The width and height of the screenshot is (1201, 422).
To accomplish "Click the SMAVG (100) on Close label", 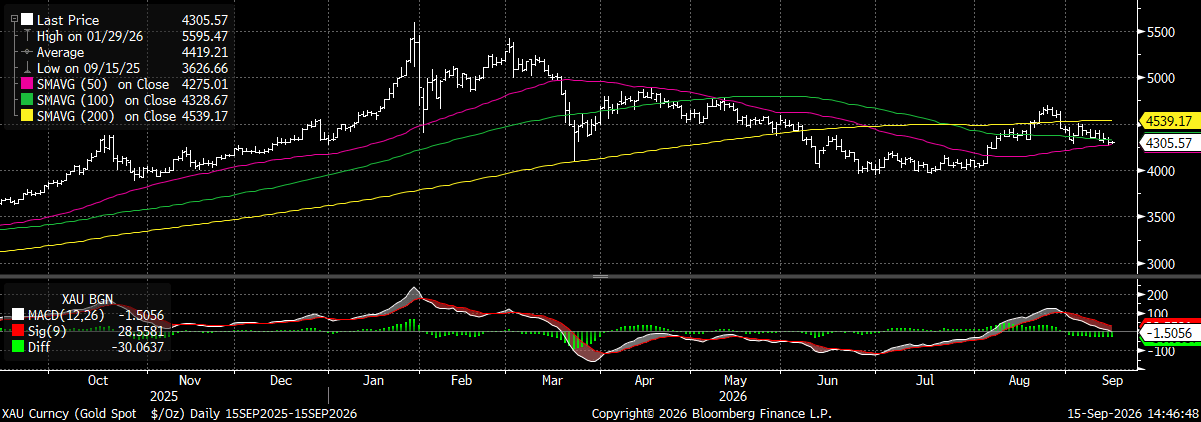I will pos(105,100).
